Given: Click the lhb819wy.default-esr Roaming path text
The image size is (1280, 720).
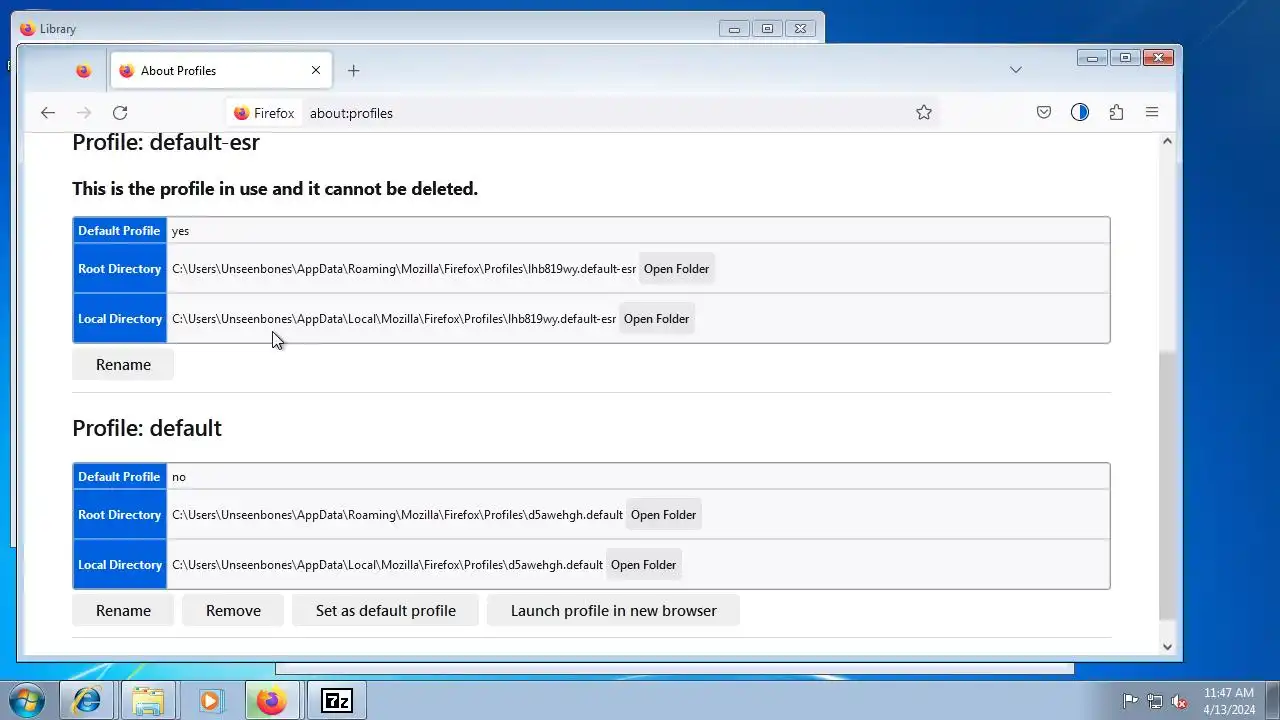Looking at the screenshot, I should (x=404, y=269).
